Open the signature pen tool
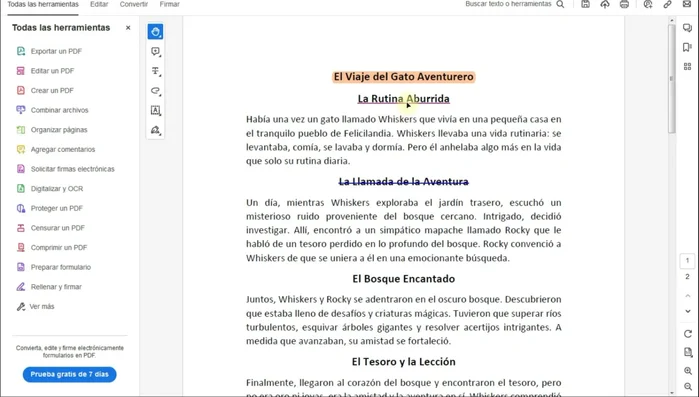 click(156, 130)
